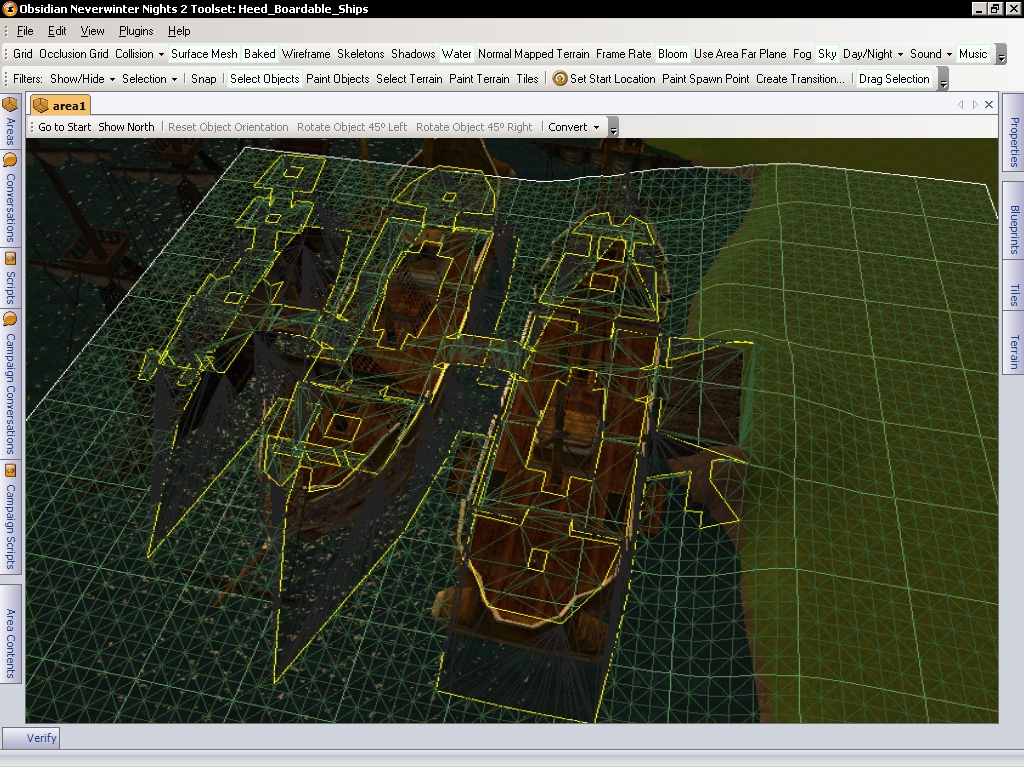Image resolution: width=1024 pixels, height=768 pixels.
Task: Click the Campaign Conversations bubble icon
Action: 10,319
